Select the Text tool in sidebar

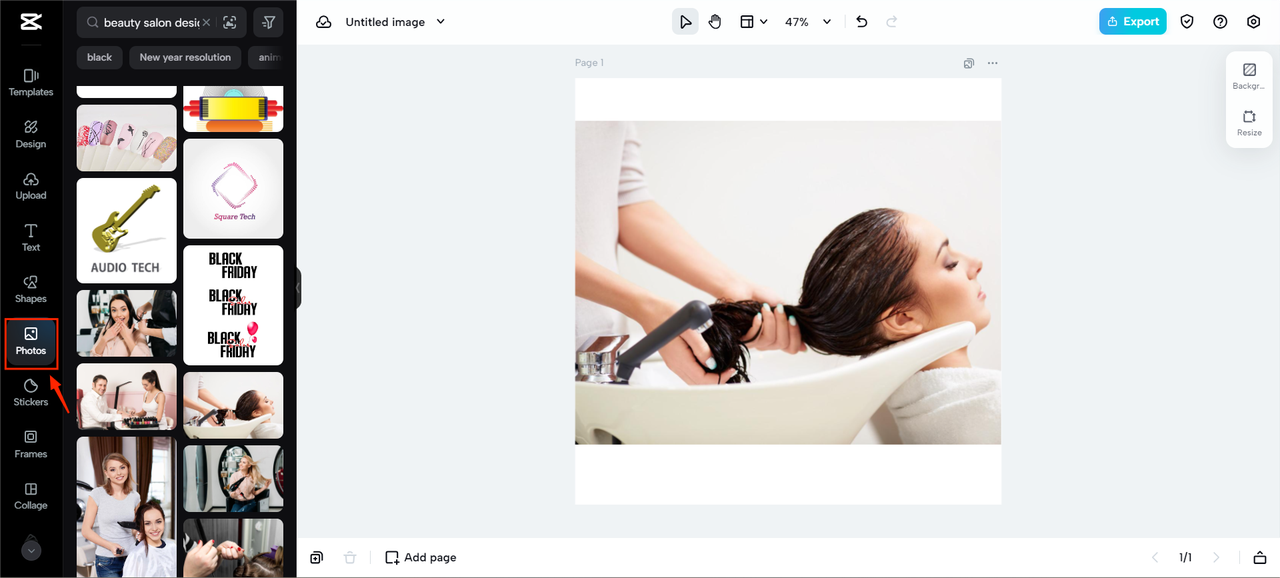(31, 237)
